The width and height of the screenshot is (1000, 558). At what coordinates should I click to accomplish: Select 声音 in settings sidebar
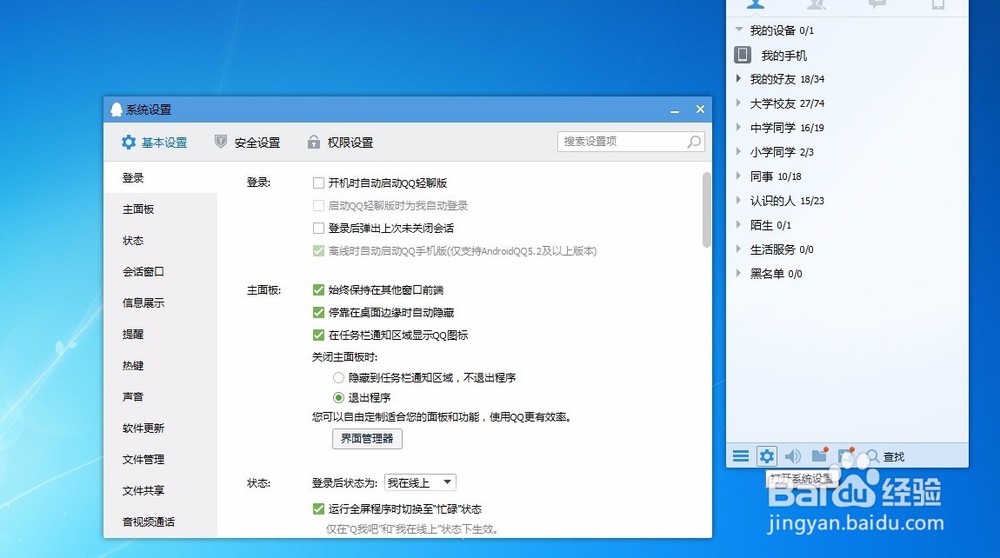160,397
